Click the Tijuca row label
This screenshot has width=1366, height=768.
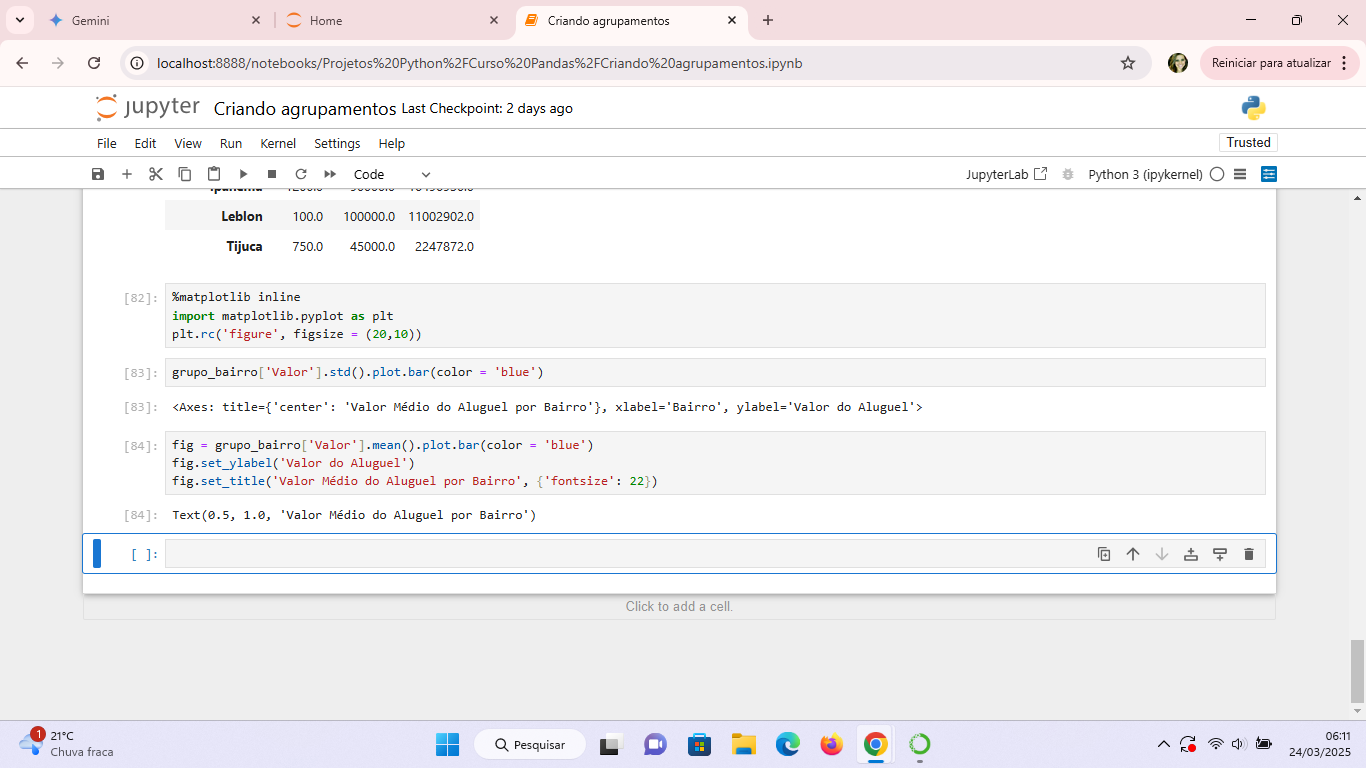click(244, 246)
